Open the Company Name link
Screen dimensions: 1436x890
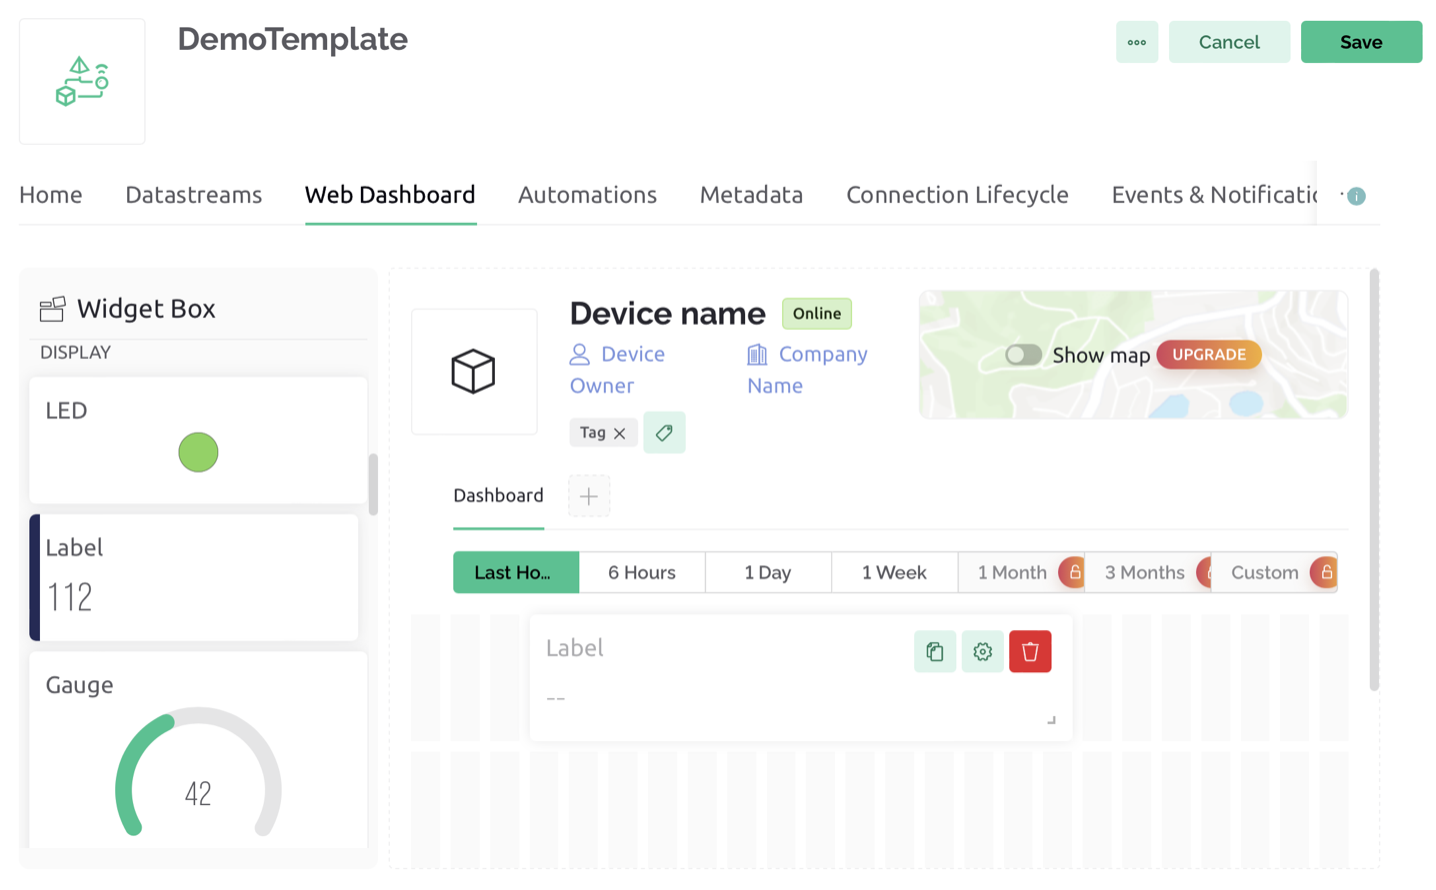click(x=807, y=370)
